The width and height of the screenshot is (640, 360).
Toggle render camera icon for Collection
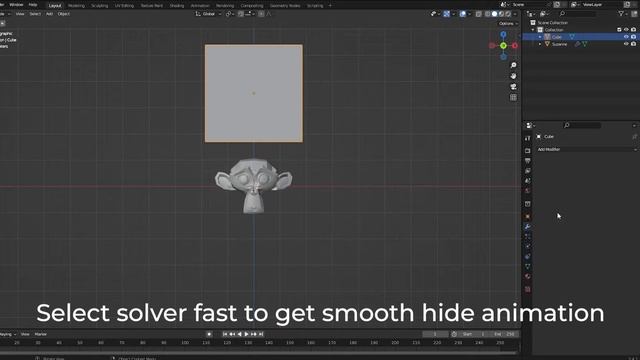click(633, 29)
